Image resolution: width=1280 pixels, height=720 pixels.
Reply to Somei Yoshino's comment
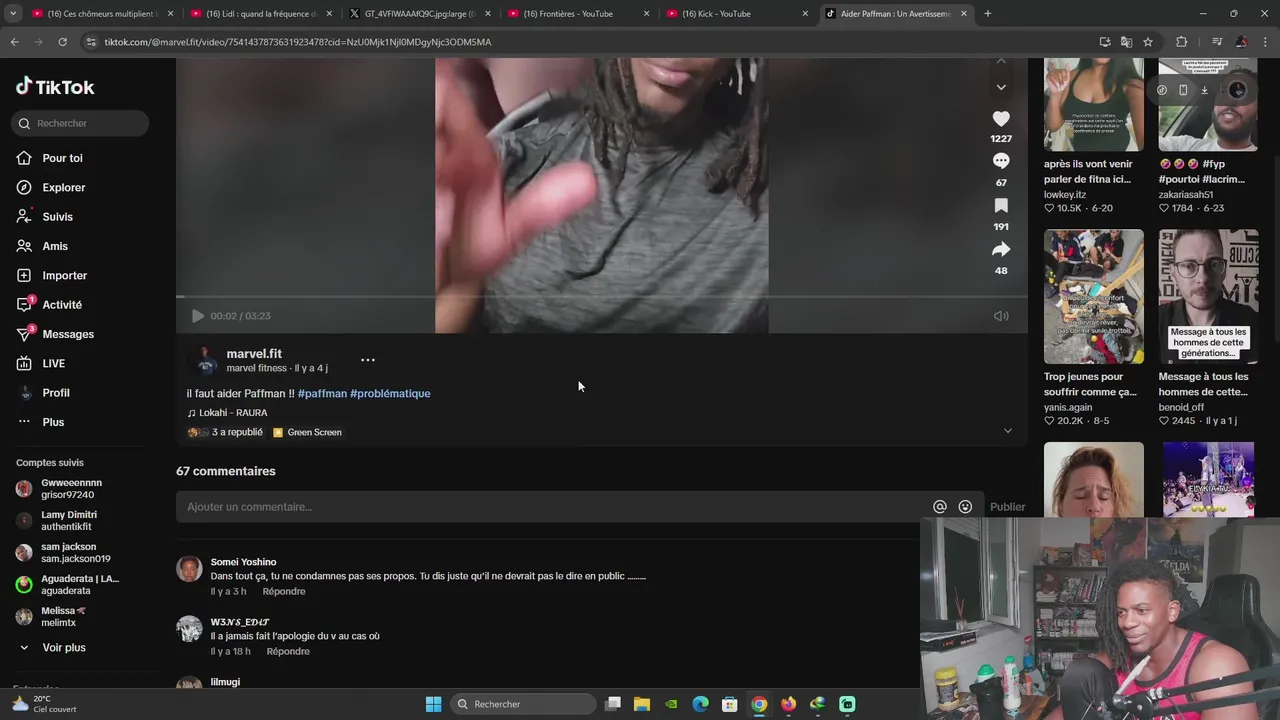pyautogui.click(x=284, y=592)
